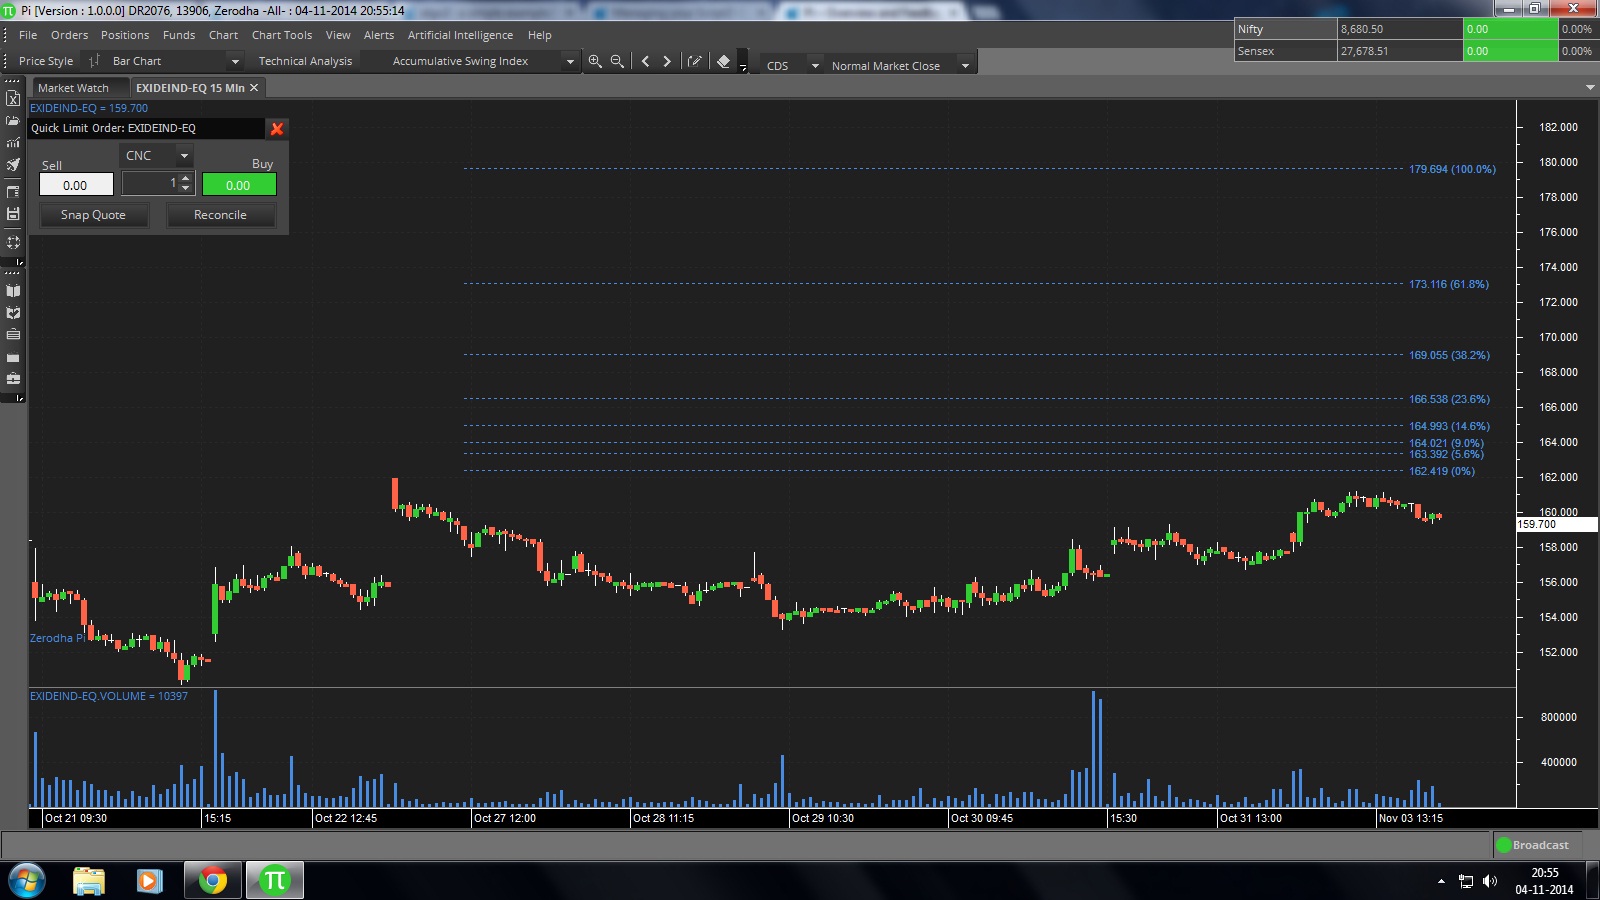The image size is (1600, 900).
Task: Click the chart bars sidebar icon
Action: click(x=13, y=143)
